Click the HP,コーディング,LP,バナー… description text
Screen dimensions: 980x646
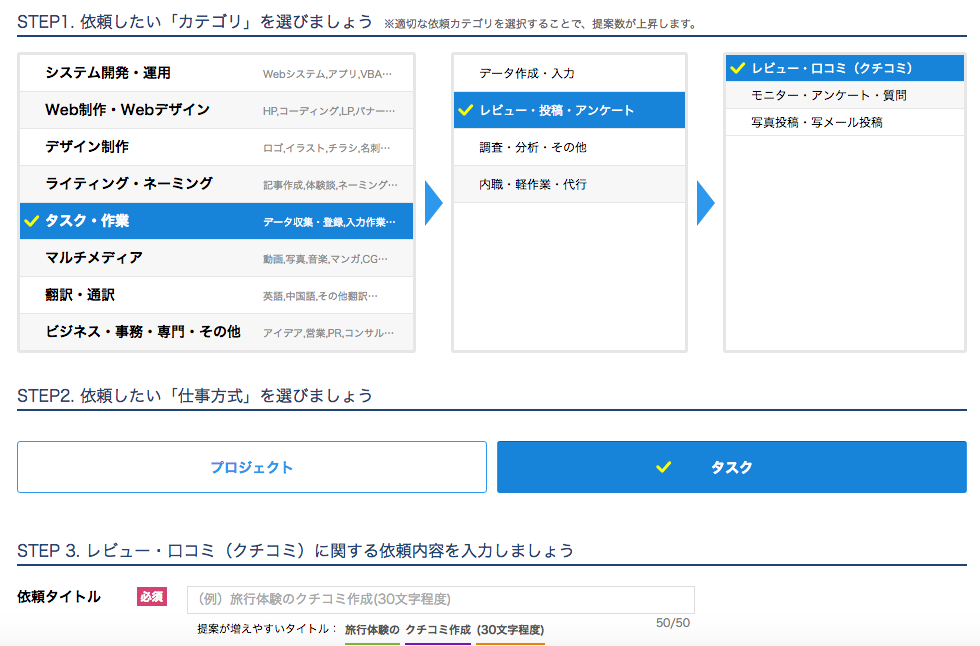tap(329, 111)
